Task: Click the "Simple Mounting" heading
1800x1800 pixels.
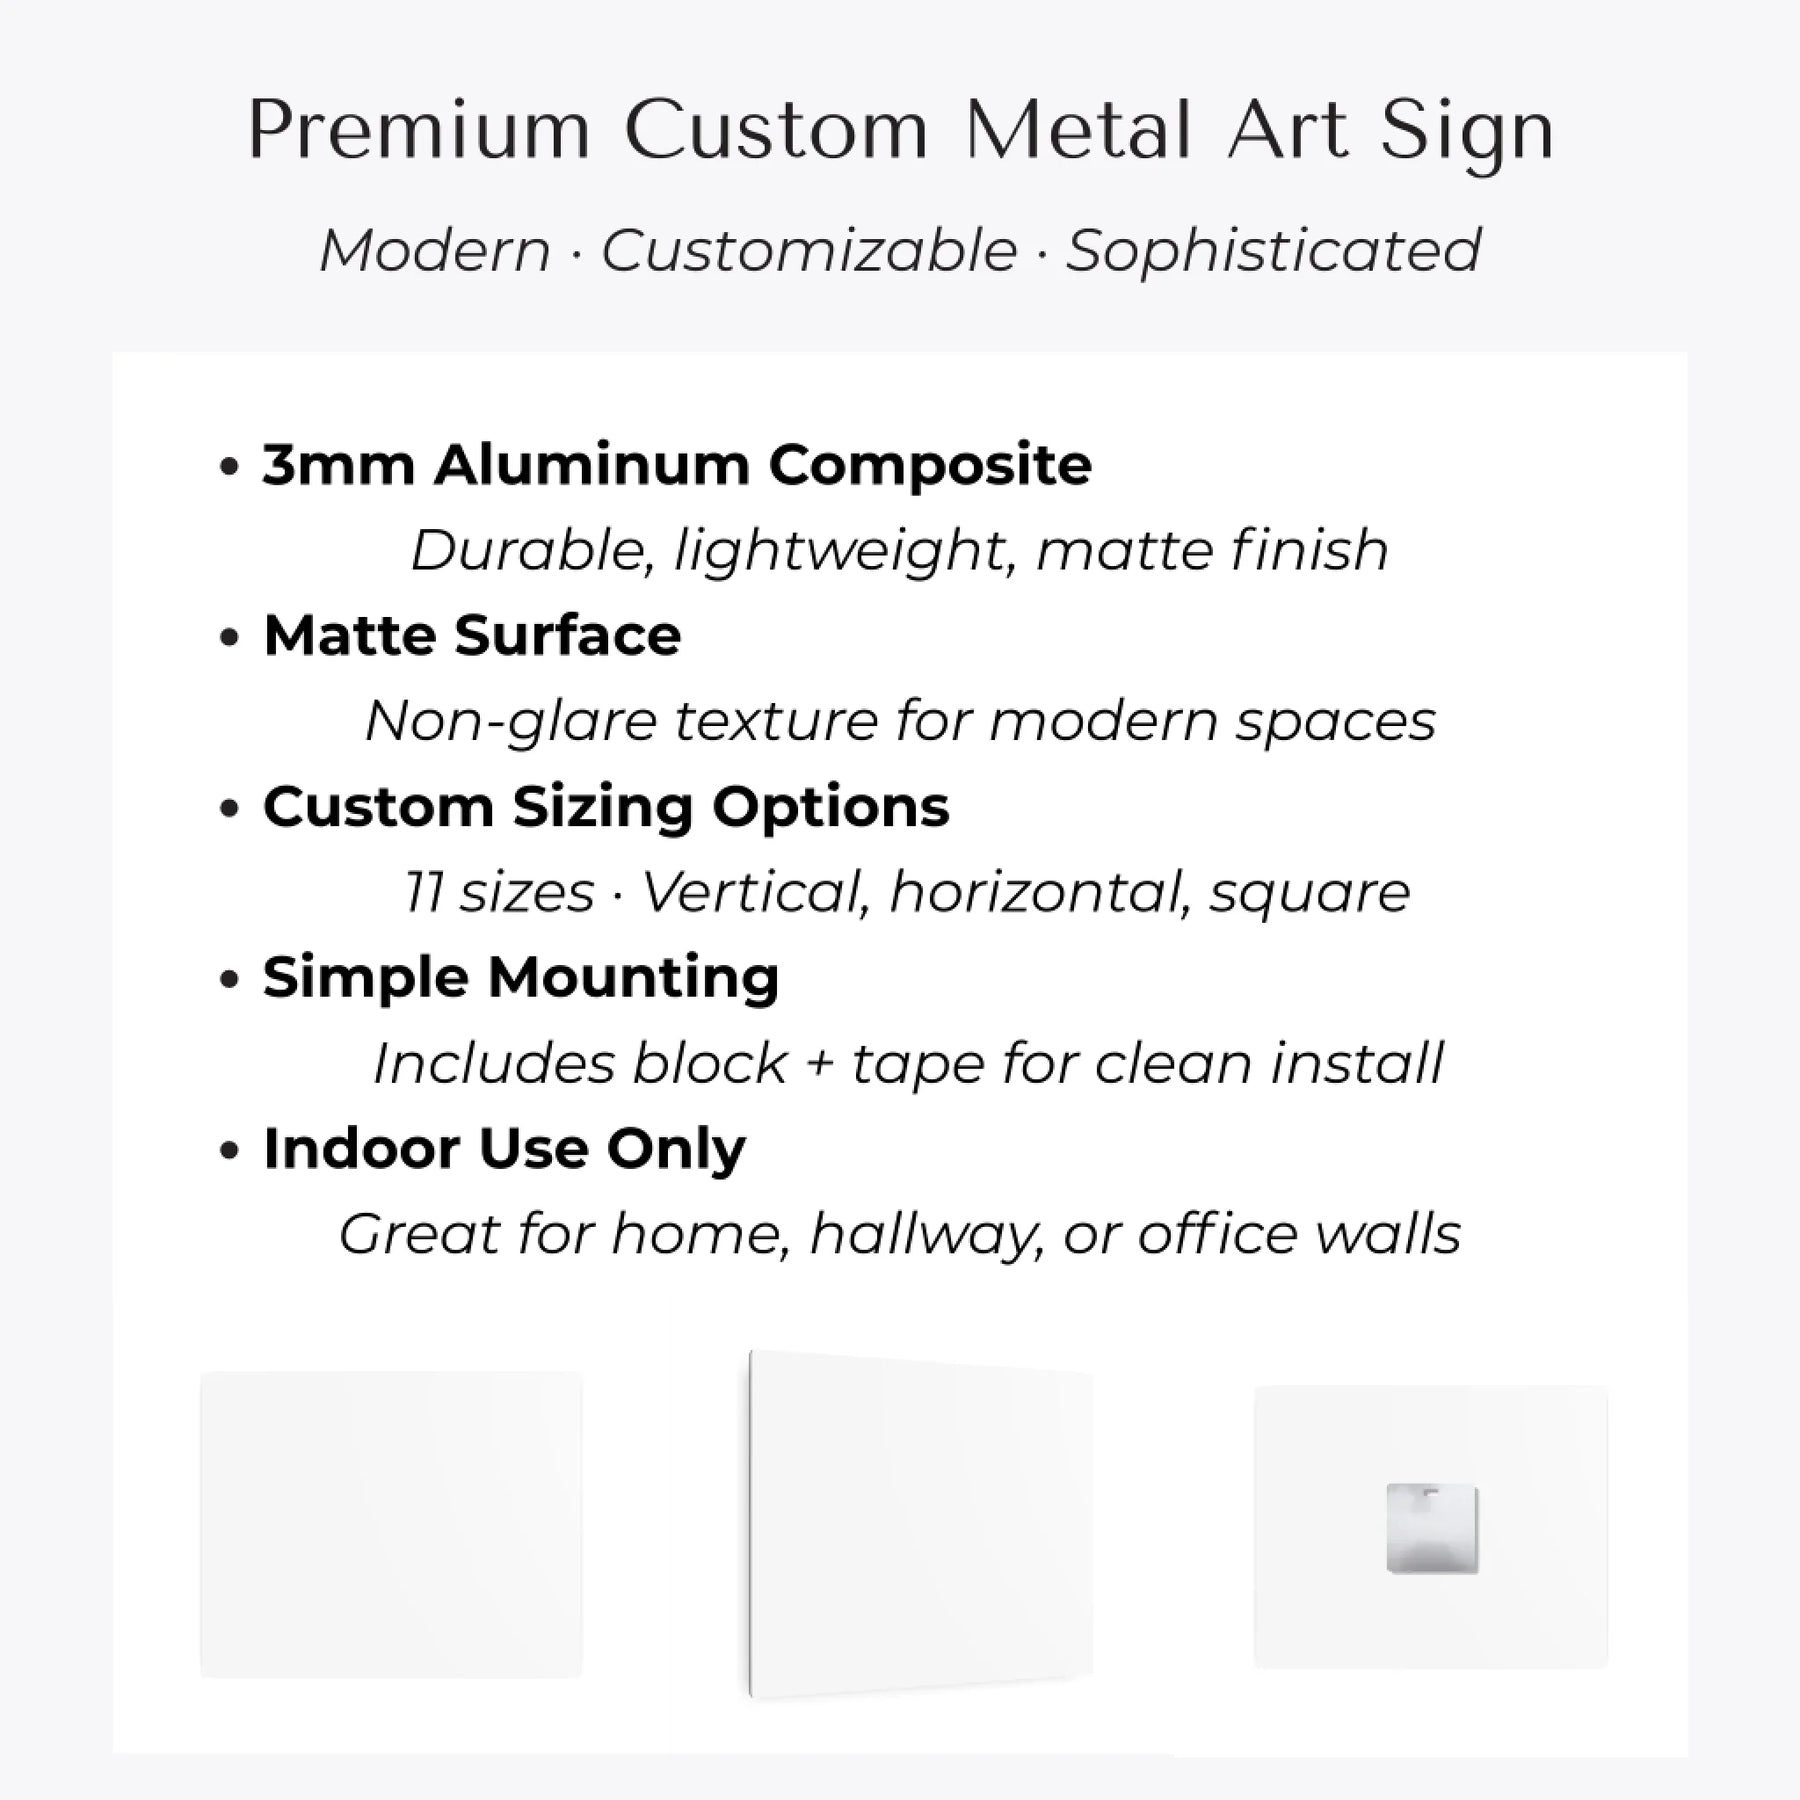Action: pos(521,978)
